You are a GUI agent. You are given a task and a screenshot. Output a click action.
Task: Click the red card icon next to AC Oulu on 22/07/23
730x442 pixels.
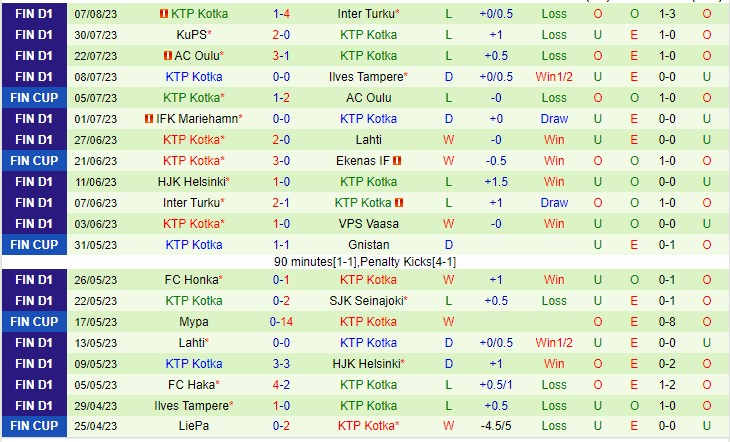[168, 56]
